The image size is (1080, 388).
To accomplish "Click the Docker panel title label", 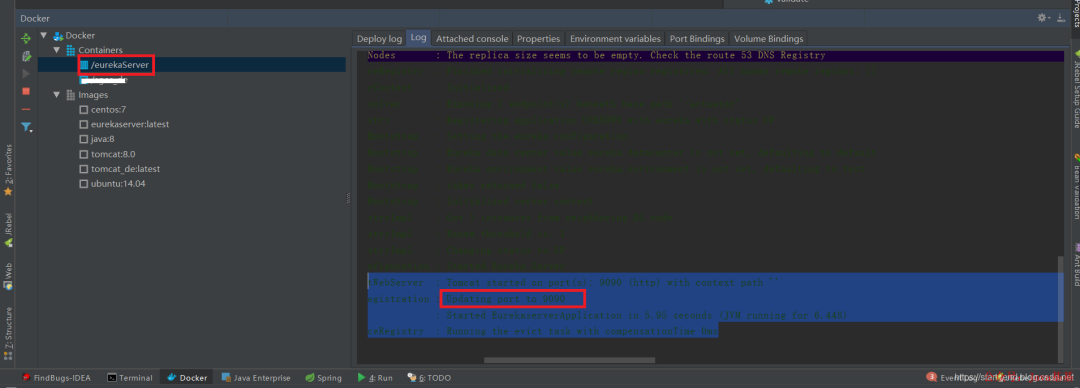I will pos(35,19).
